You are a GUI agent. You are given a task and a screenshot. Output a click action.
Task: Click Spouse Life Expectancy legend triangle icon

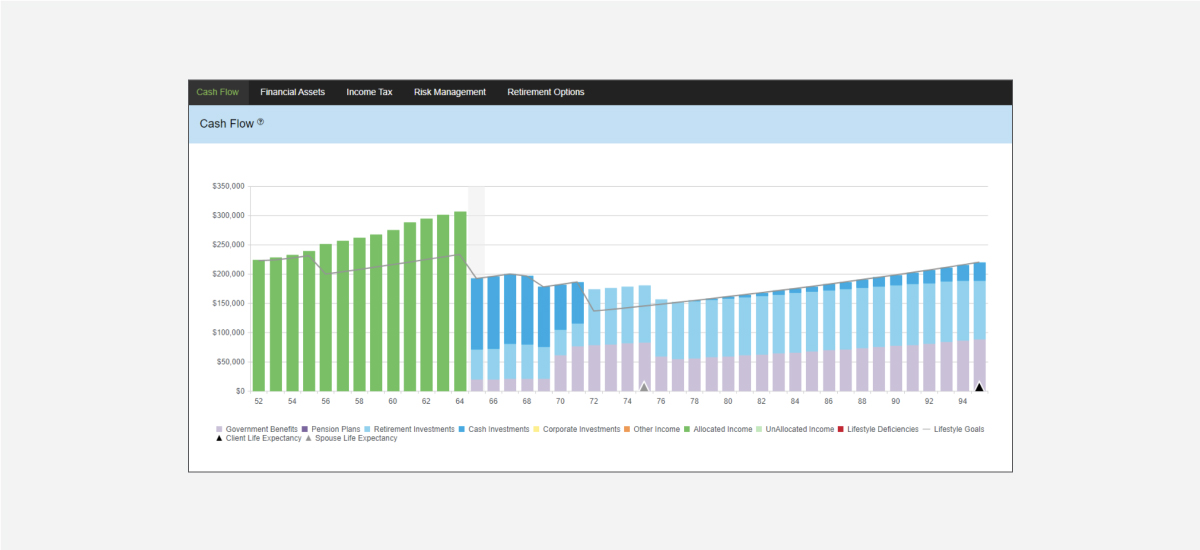[x=309, y=438]
